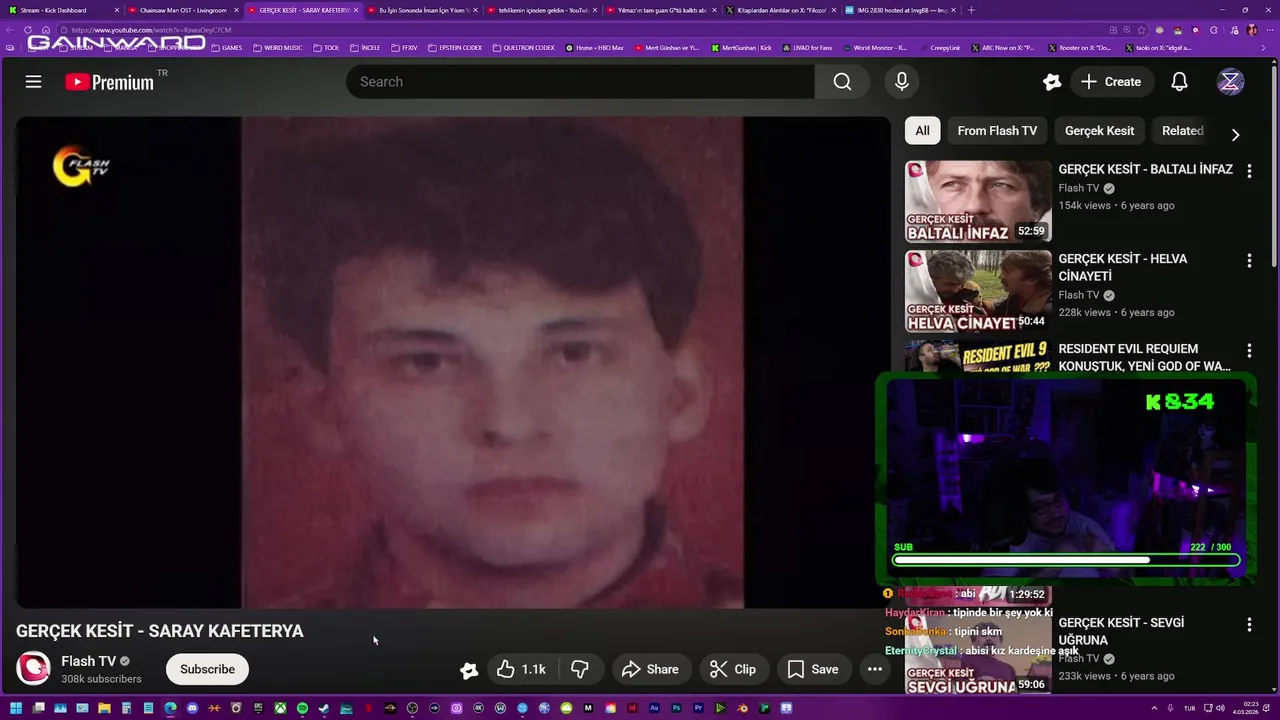This screenshot has width=1280, height=720.
Task: Click the video player area
Action: [452, 362]
